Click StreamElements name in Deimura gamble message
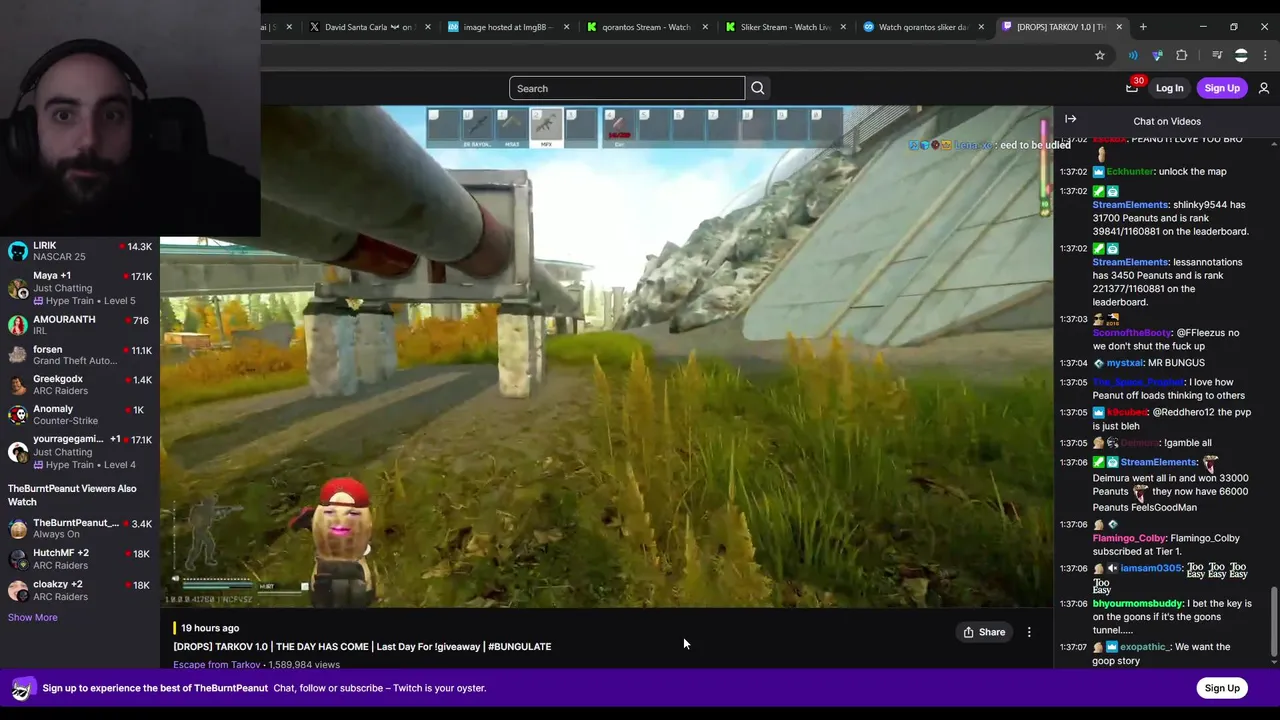Screen dimensions: 1280x720 click(1158, 462)
